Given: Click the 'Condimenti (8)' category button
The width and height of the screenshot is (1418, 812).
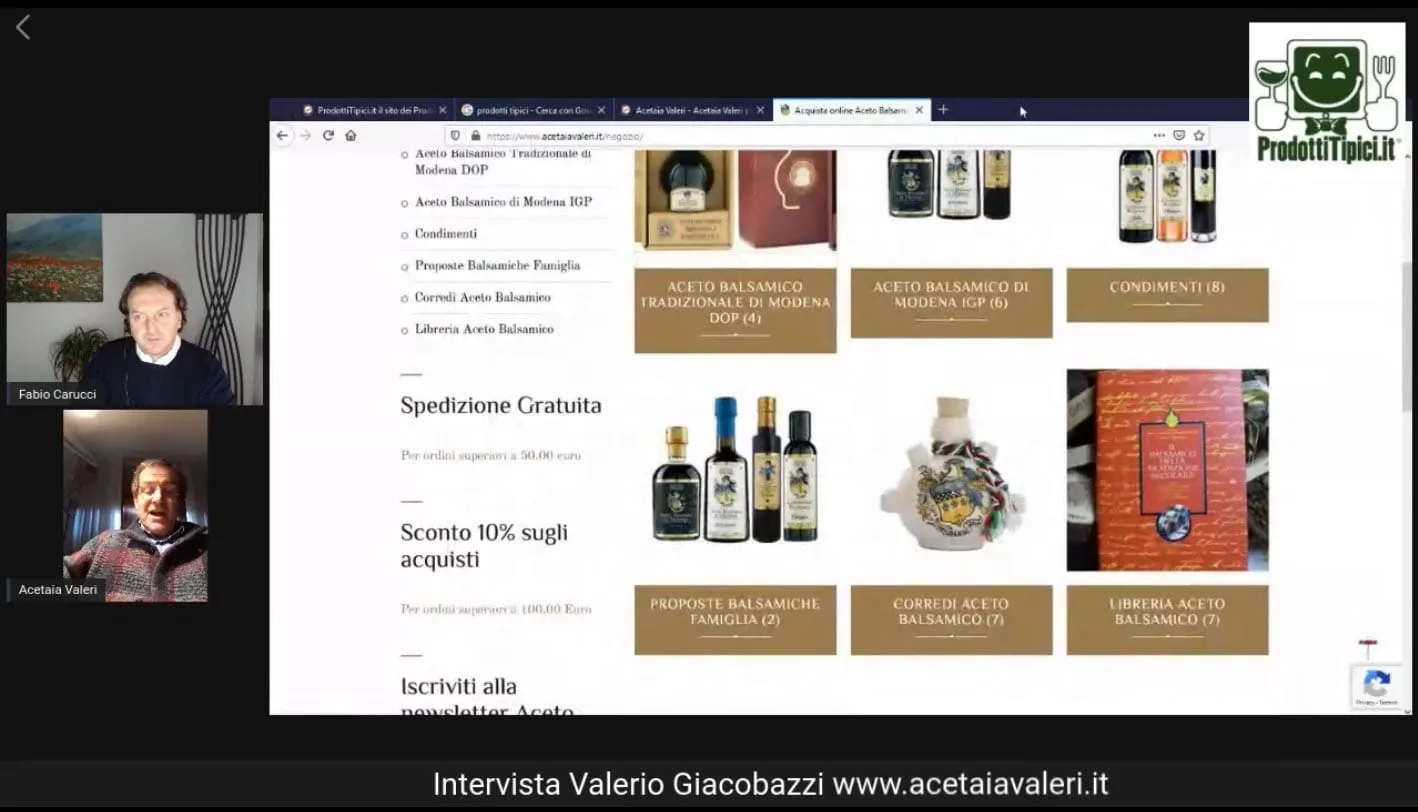Looking at the screenshot, I should (1167, 295).
